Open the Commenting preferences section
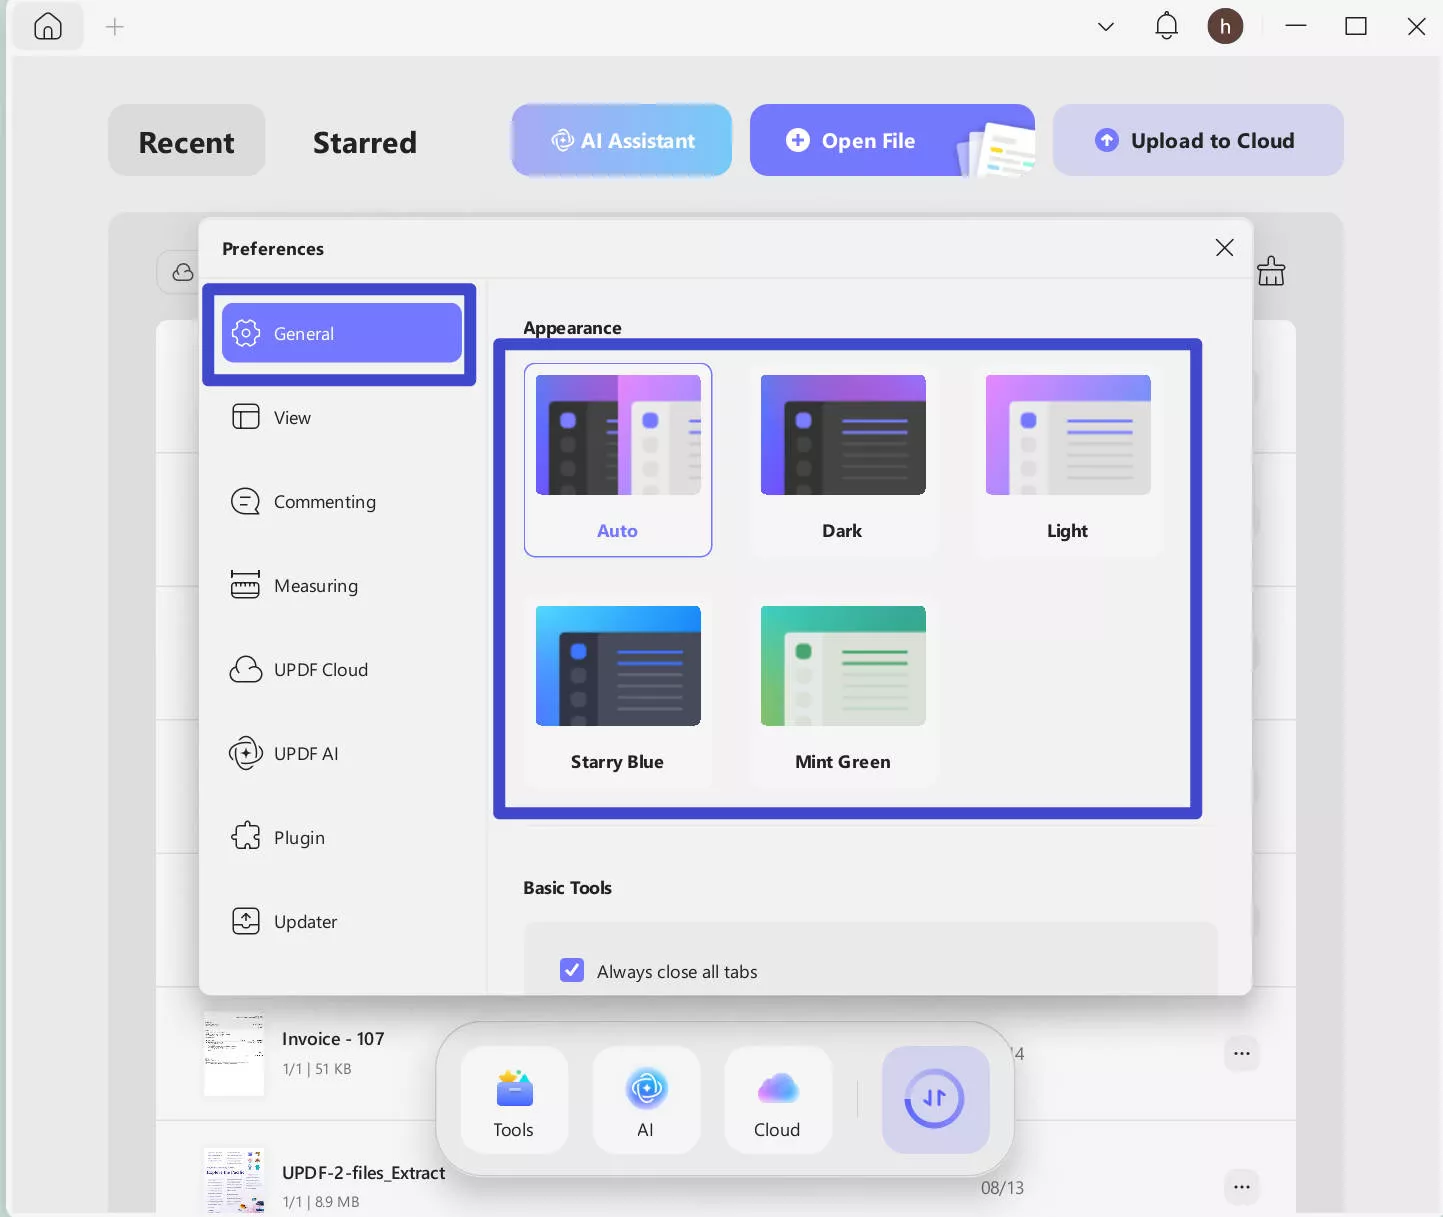 342,501
